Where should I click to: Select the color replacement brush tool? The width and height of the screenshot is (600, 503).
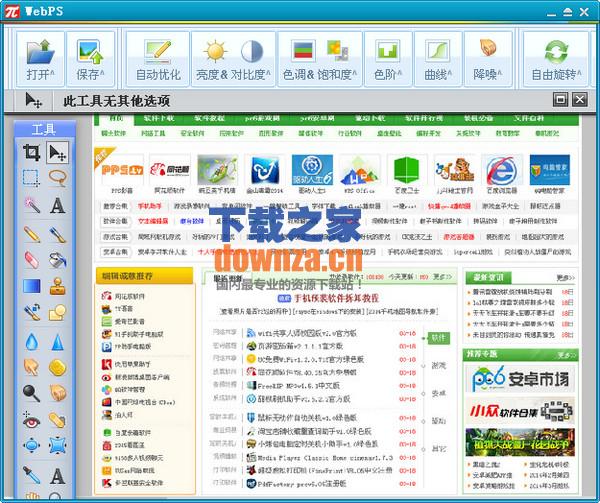click(x=32, y=313)
